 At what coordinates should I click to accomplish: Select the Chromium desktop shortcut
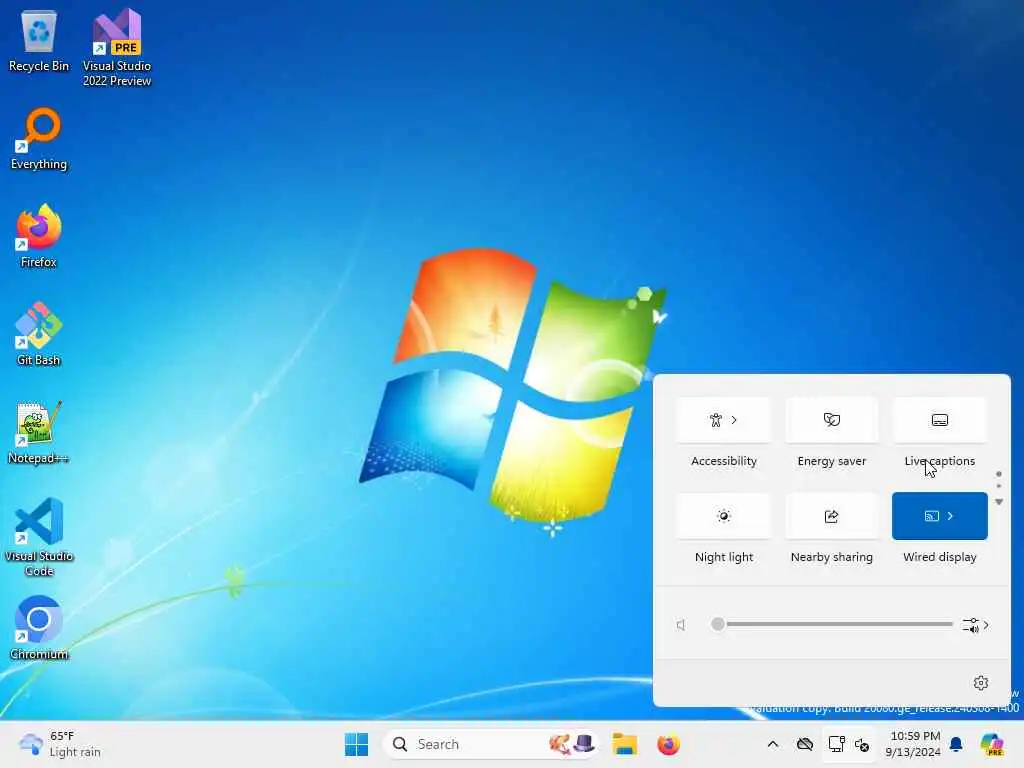click(39, 628)
